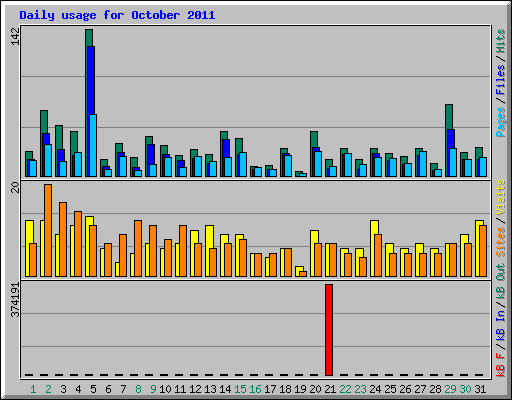Click day label '3' on the x-axis
The image size is (512, 400).
pyautogui.click(x=63, y=389)
